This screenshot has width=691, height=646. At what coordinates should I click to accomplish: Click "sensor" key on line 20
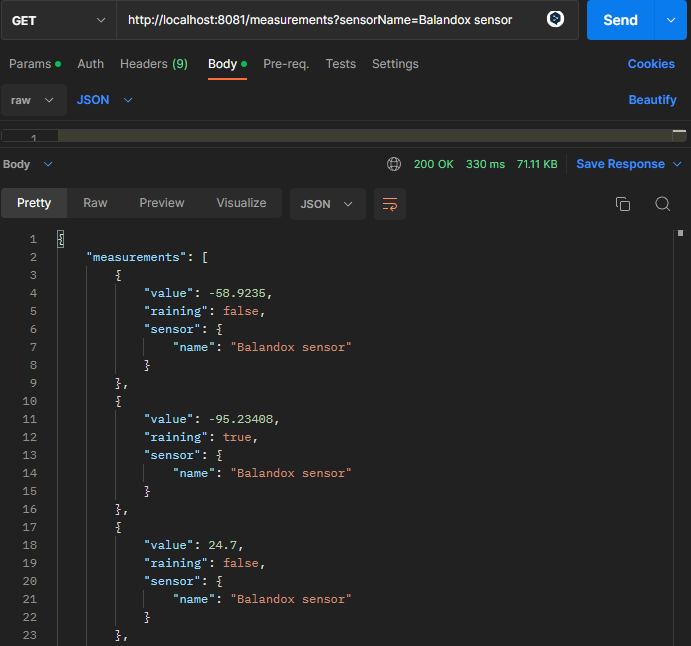point(172,582)
